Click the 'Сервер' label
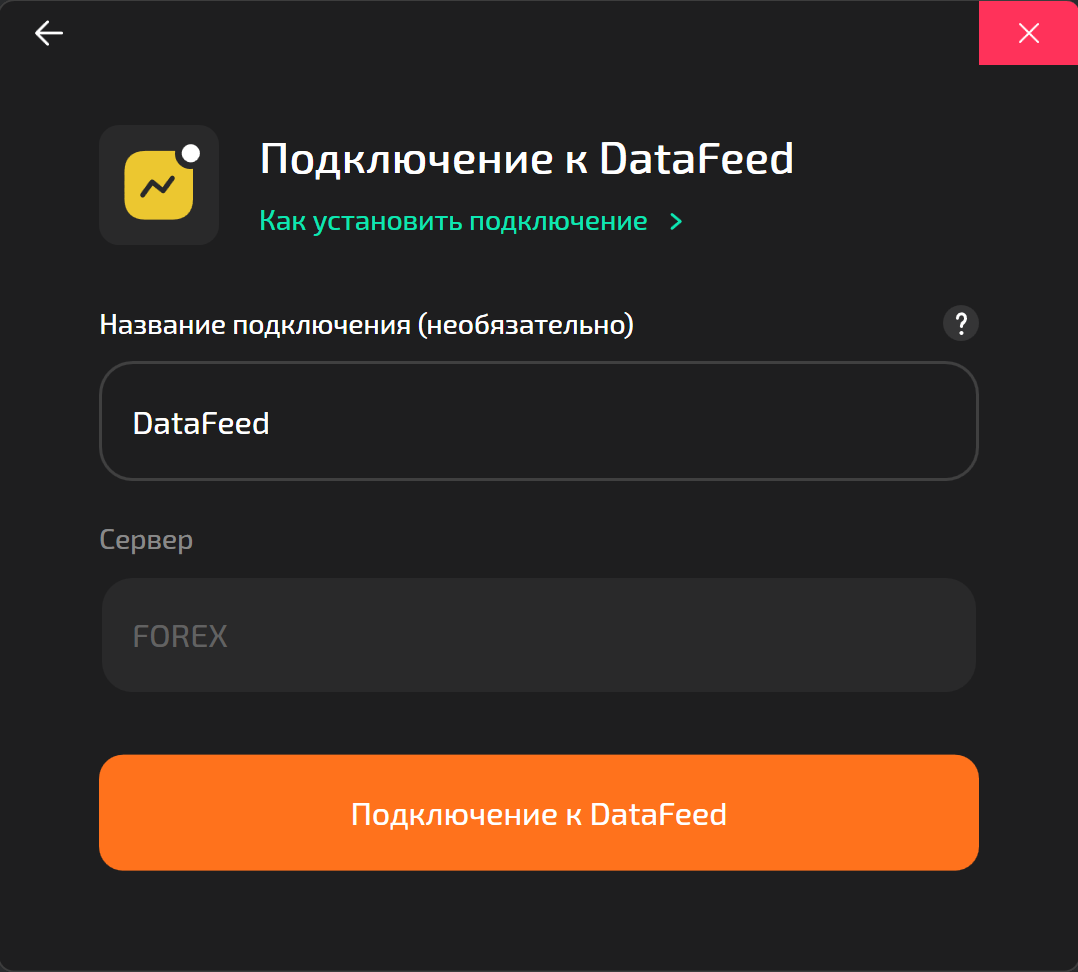The width and height of the screenshot is (1078, 972). [146, 540]
